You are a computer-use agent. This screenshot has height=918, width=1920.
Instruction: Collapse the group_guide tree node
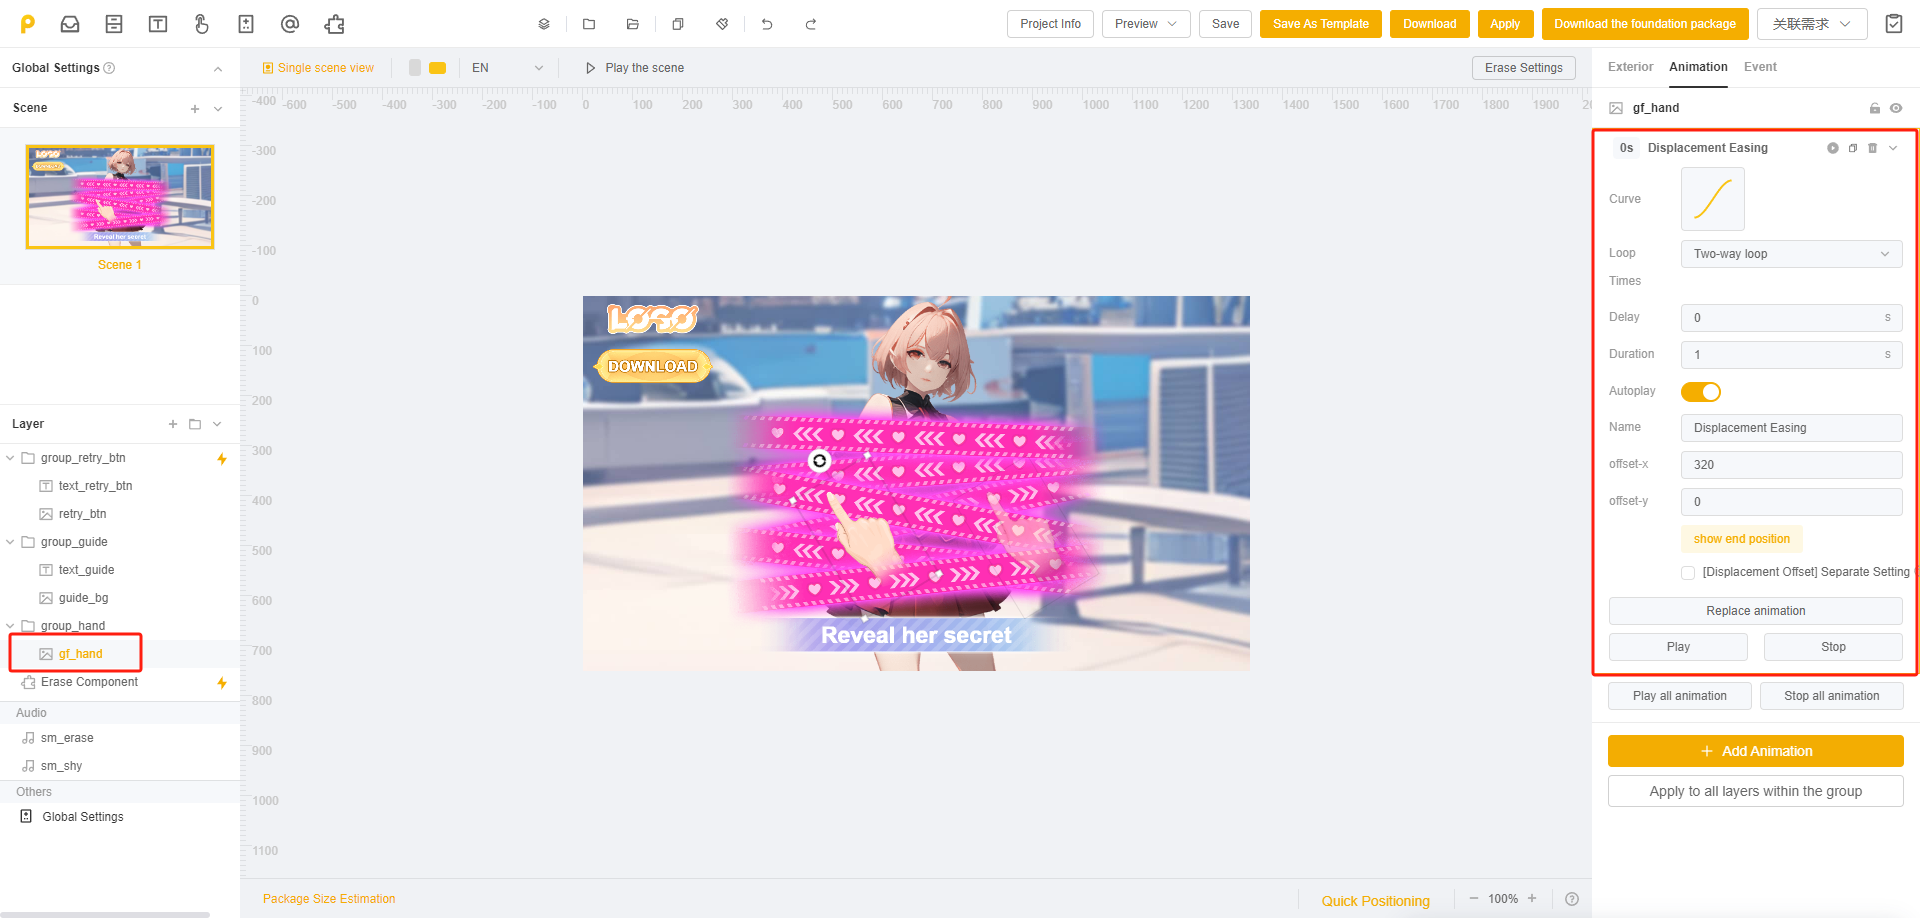tap(10, 542)
